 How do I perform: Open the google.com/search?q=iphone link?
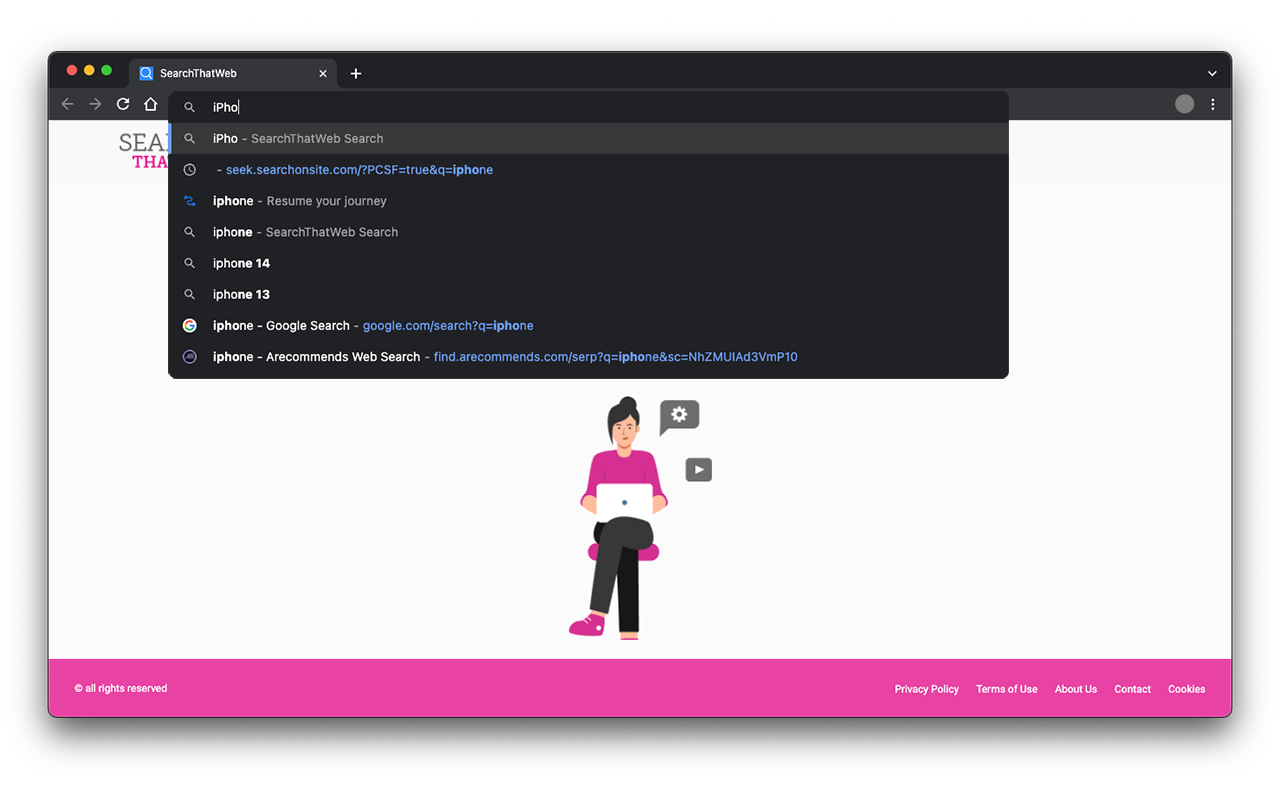[448, 325]
